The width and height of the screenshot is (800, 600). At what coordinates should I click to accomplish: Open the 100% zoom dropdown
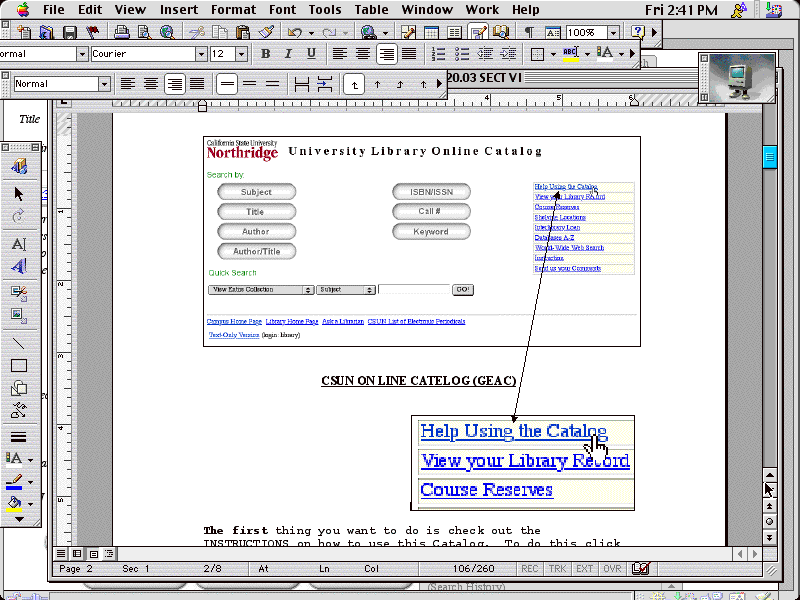click(613, 33)
